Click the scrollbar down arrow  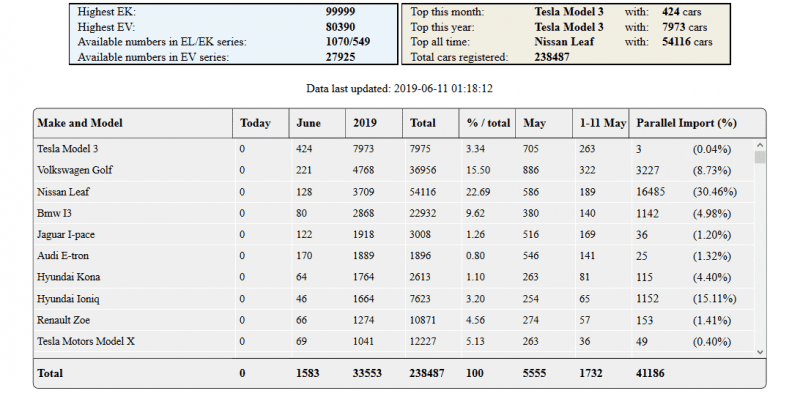[x=760, y=352]
